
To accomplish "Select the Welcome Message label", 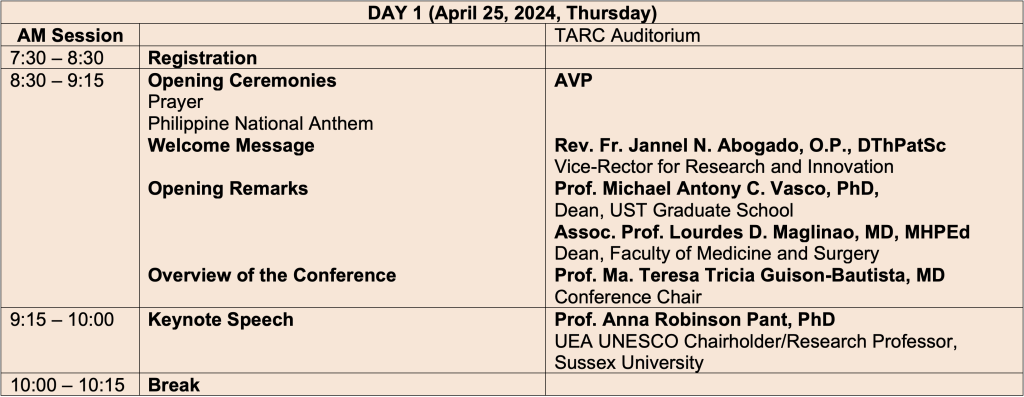I will point(231,145).
